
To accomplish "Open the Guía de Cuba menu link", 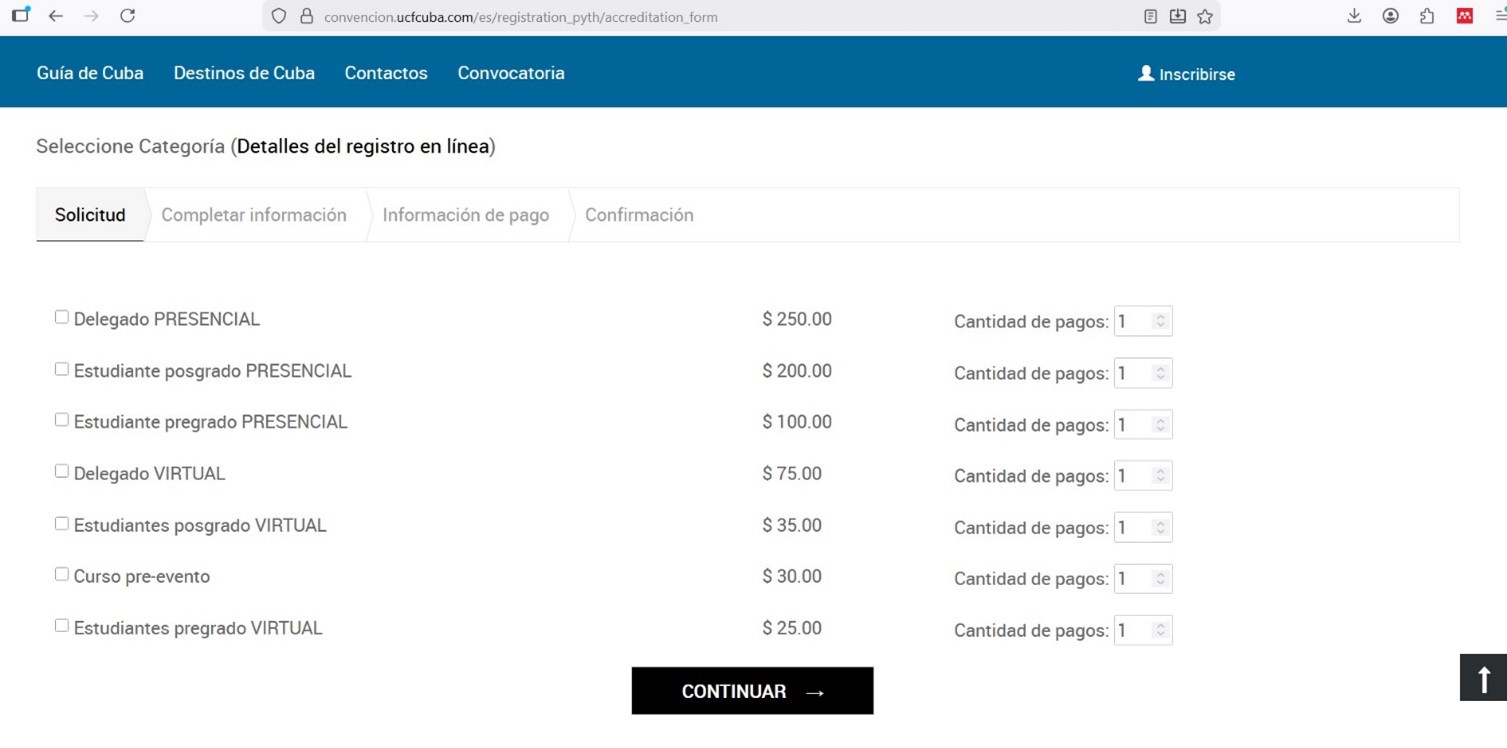I will 90,73.
